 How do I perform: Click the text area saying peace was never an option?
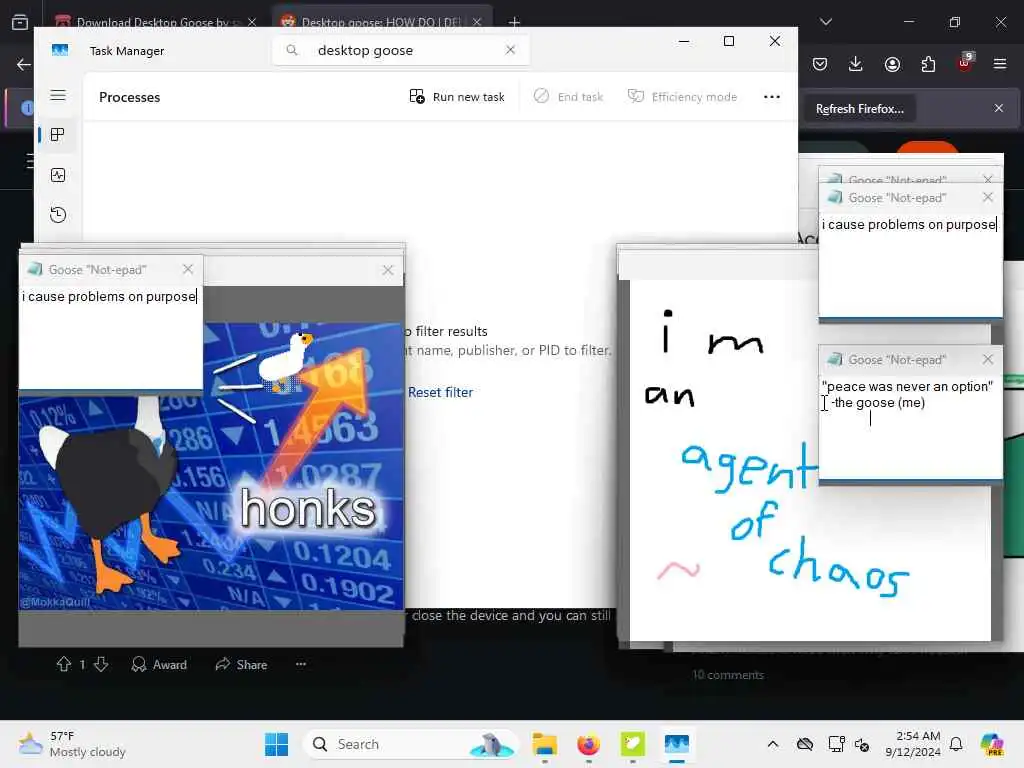coord(910,427)
